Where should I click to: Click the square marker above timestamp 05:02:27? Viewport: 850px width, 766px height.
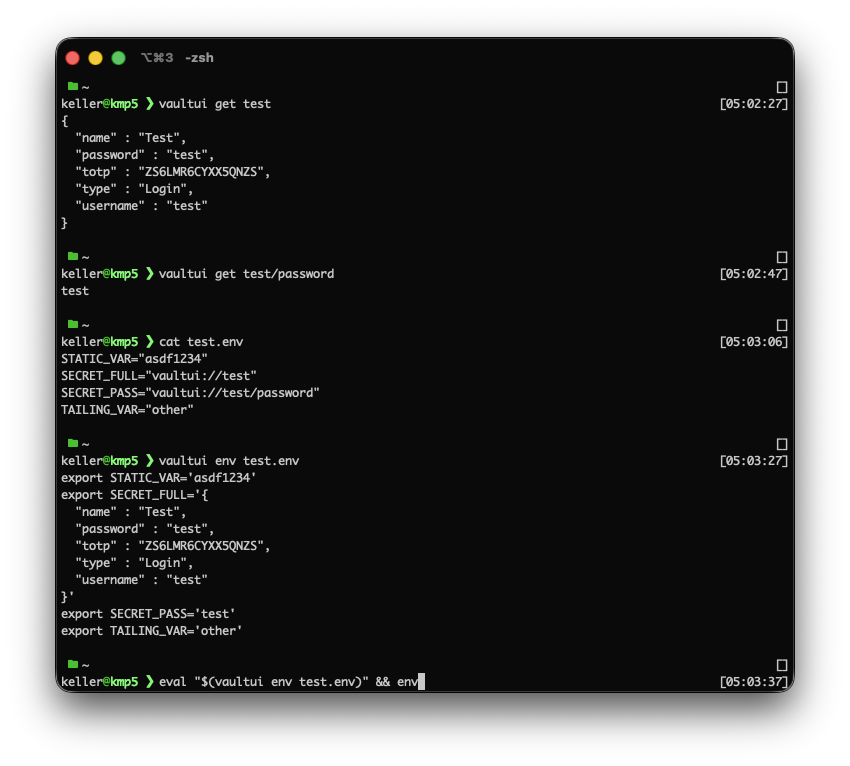click(x=782, y=87)
